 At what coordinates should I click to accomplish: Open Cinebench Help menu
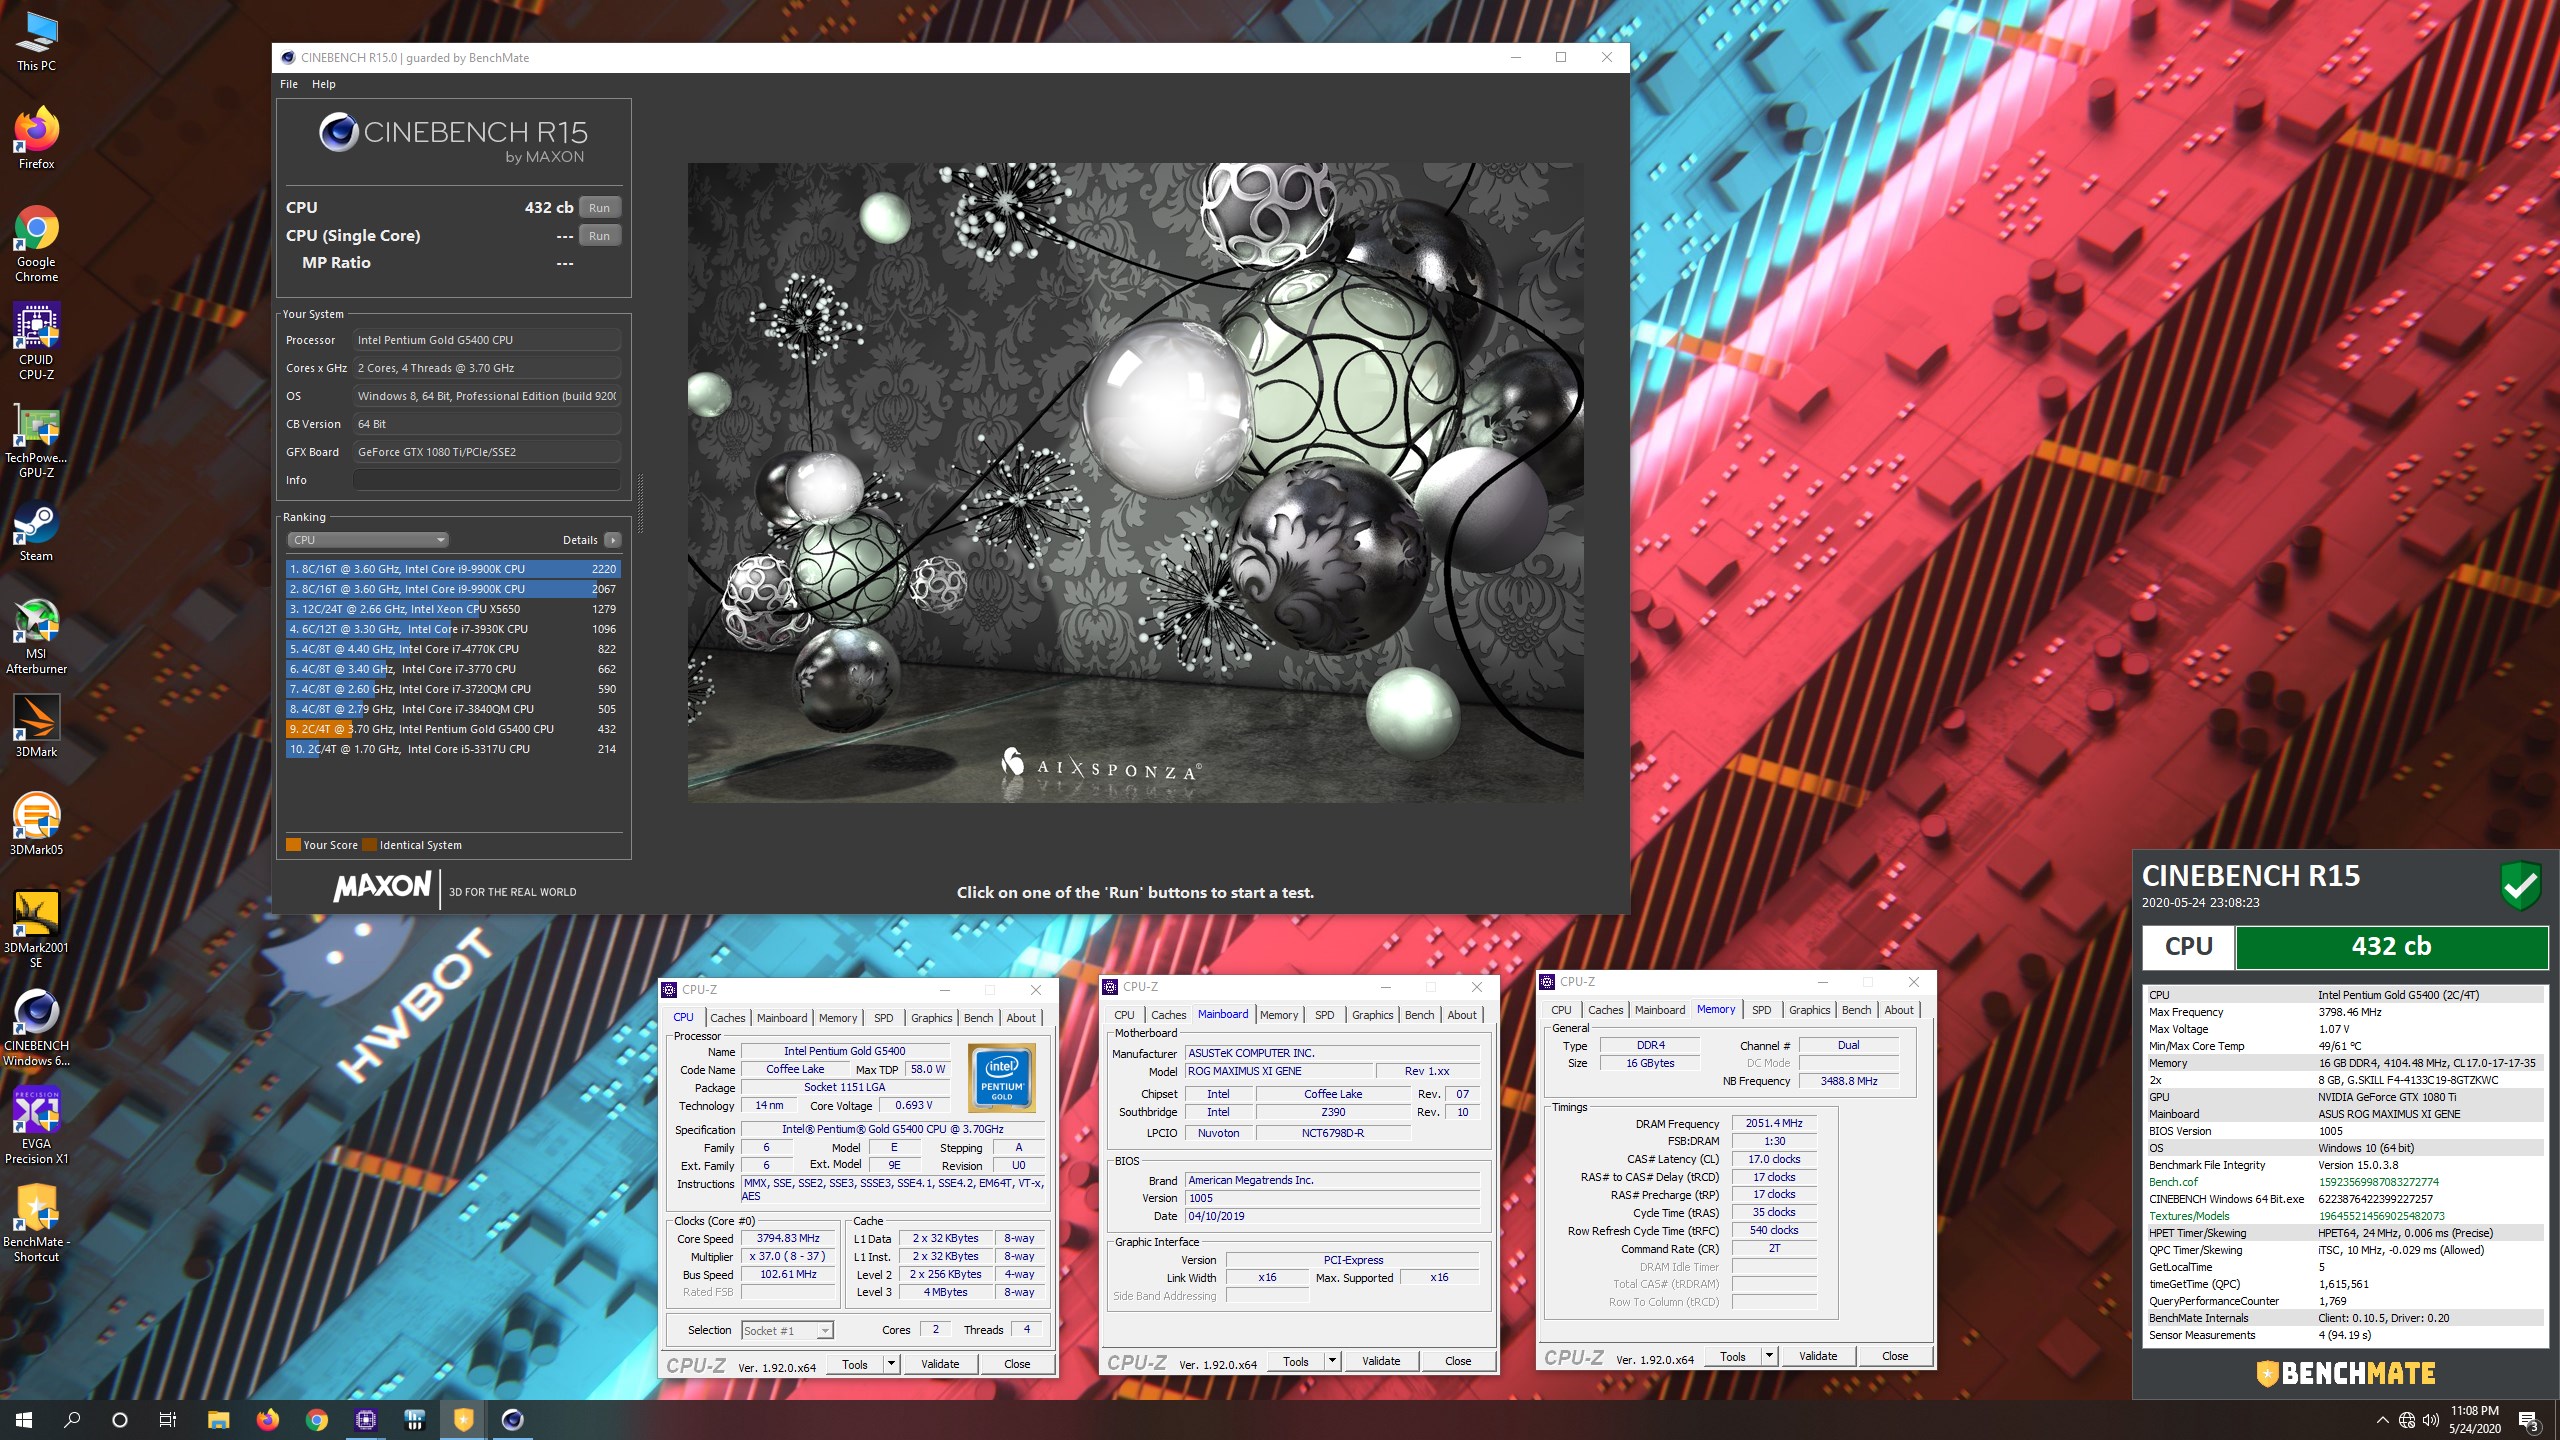323,84
